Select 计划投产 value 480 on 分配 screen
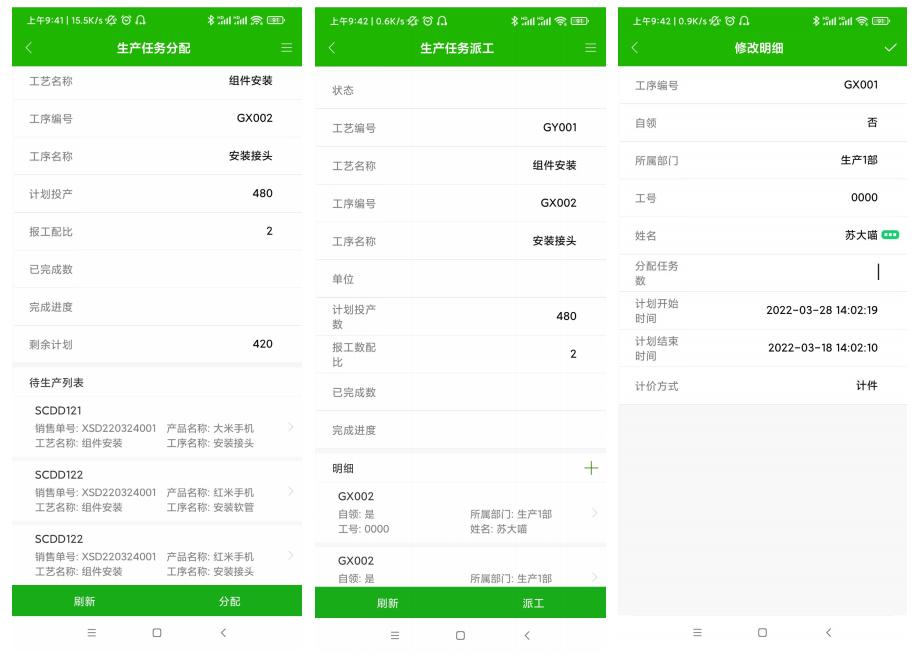 (x=263, y=193)
